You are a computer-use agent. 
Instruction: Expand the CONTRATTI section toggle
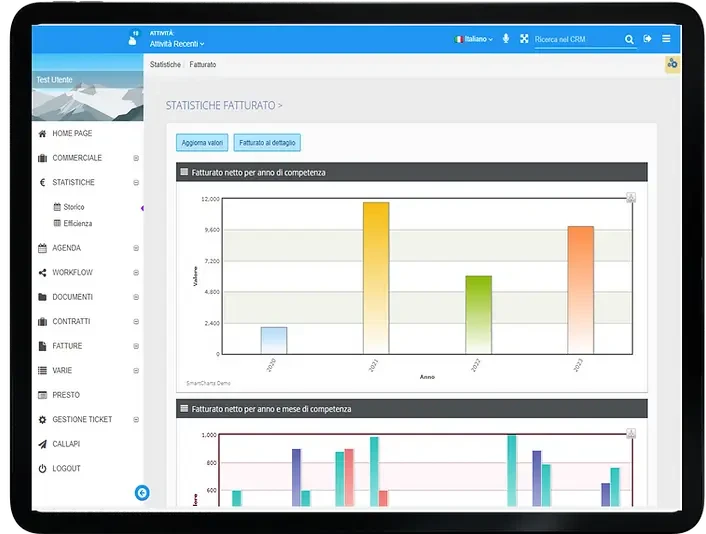coord(136,321)
